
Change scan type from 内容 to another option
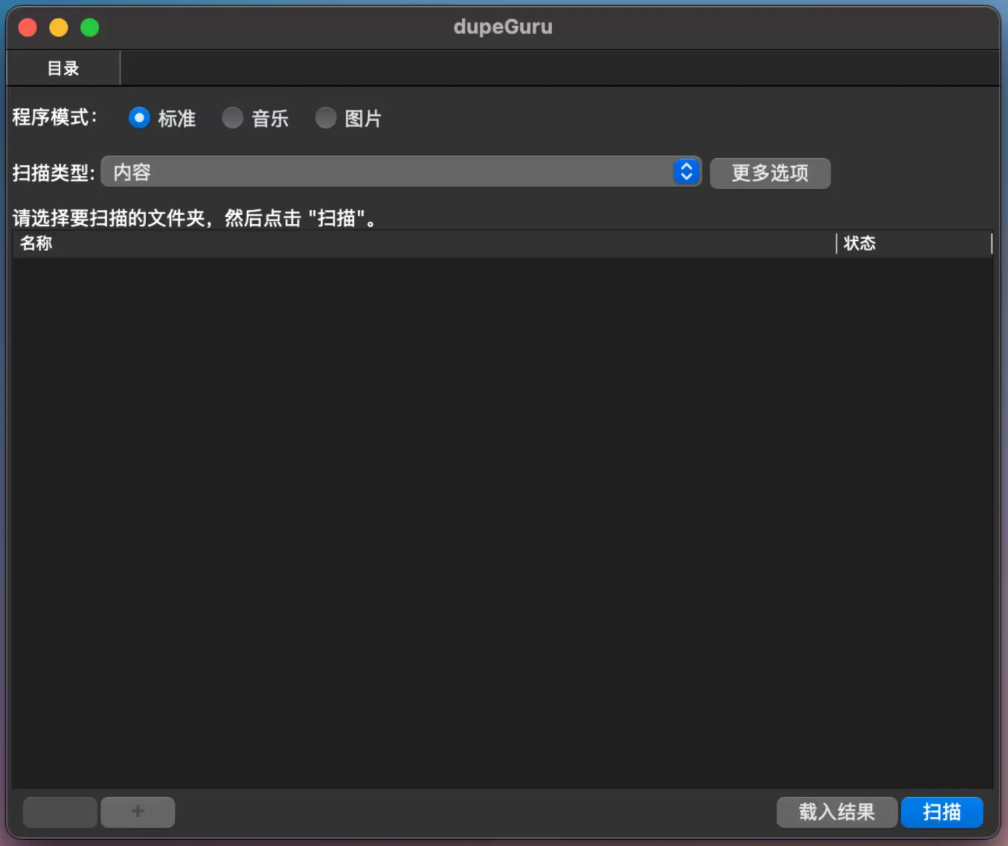(x=400, y=172)
